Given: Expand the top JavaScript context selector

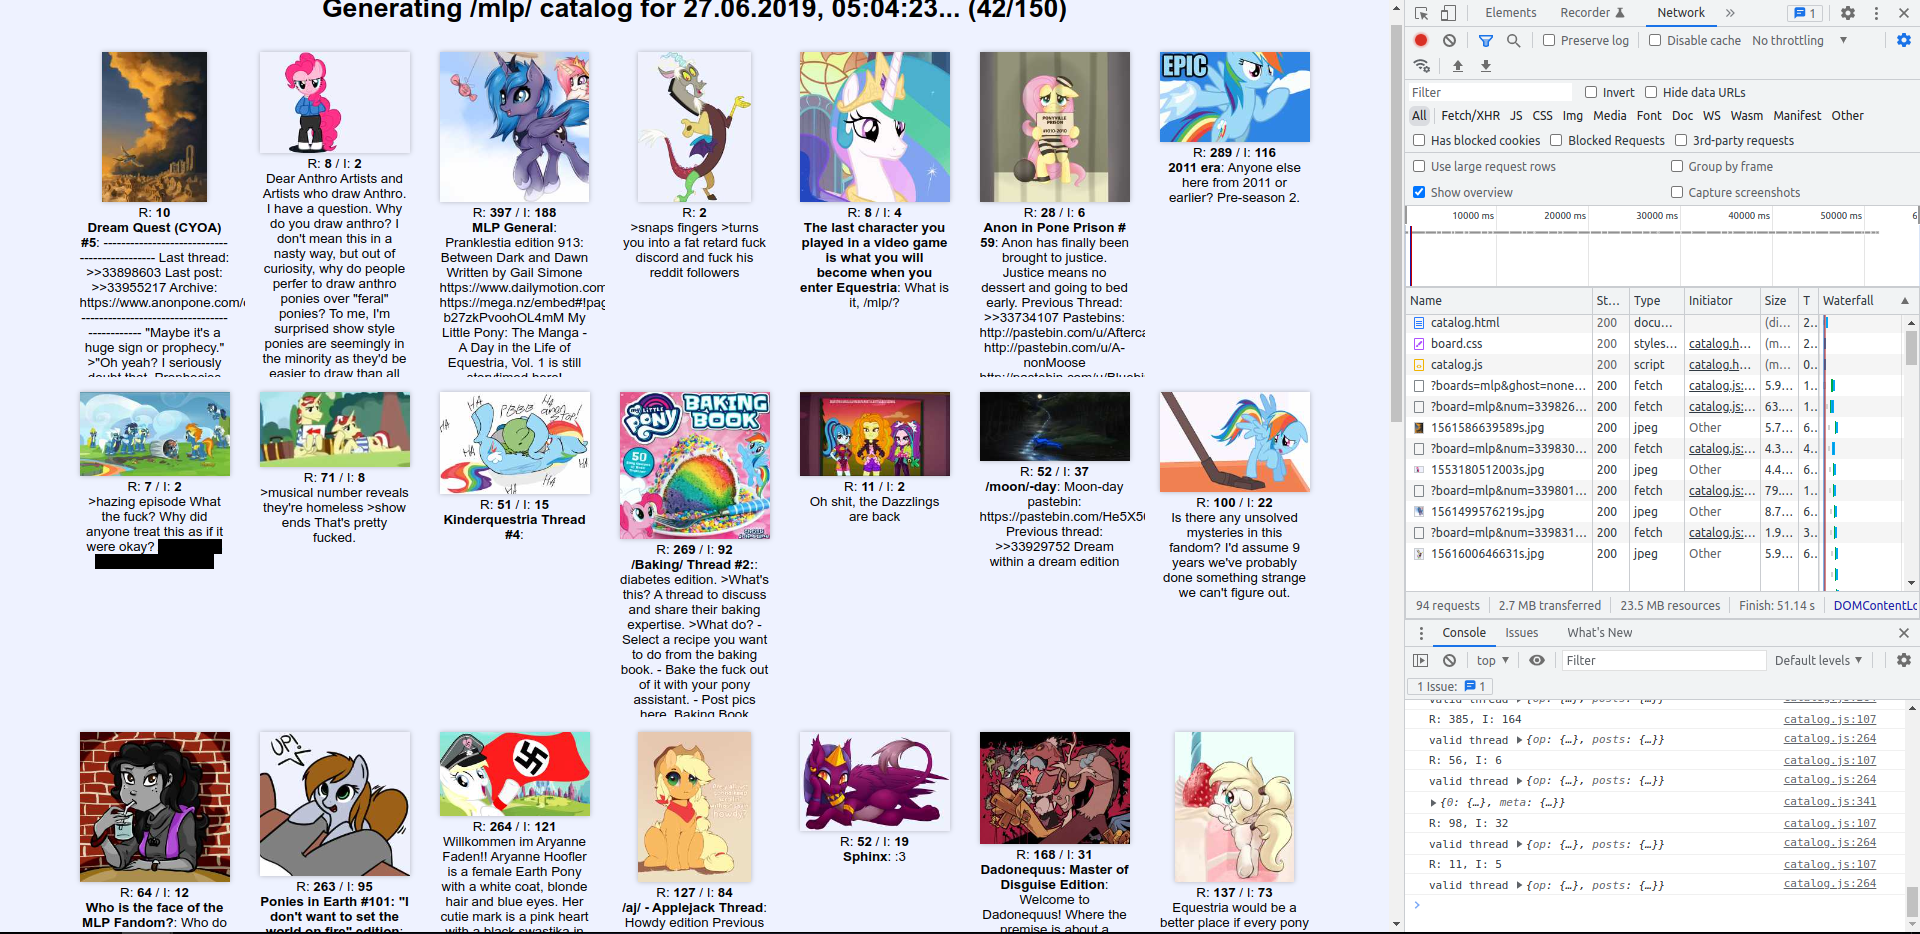Looking at the screenshot, I should (1492, 660).
